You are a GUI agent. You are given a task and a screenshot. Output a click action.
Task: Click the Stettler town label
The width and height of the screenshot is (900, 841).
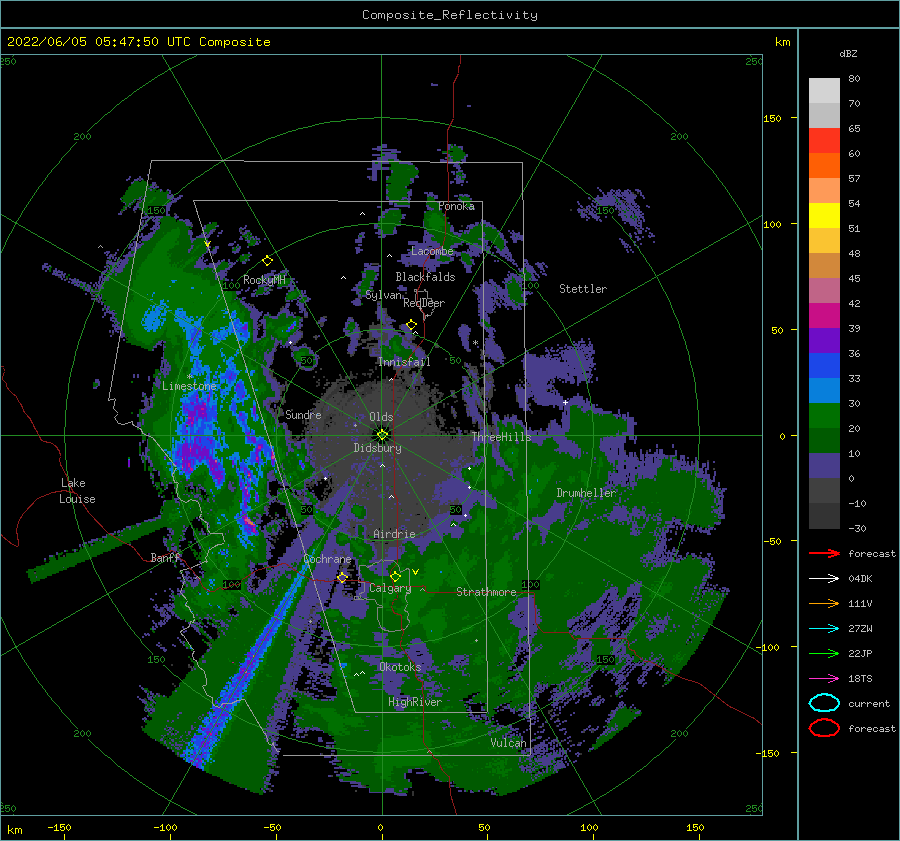click(583, 289)
